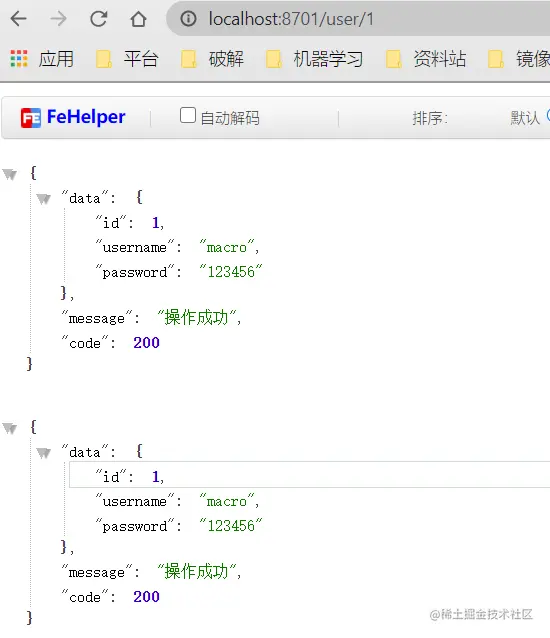Click the FeHelper title link
Viewport: 550px width, 638px height.
pos(86,117)
